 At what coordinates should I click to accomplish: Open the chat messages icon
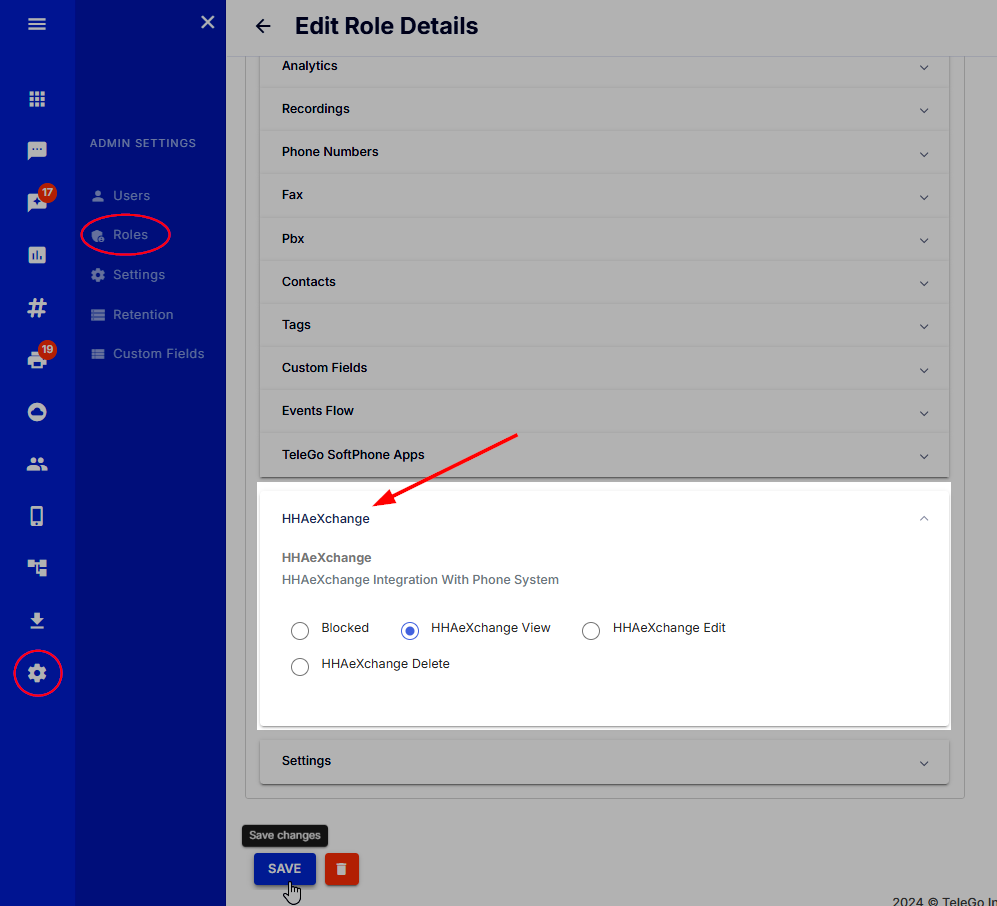click(37, 151)
